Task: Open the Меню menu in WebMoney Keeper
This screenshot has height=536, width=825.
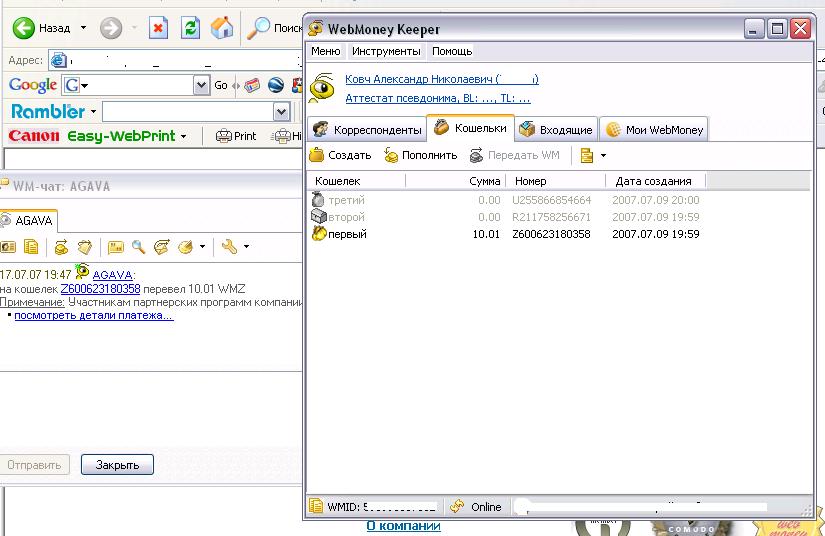Action: tap(326, 51)
